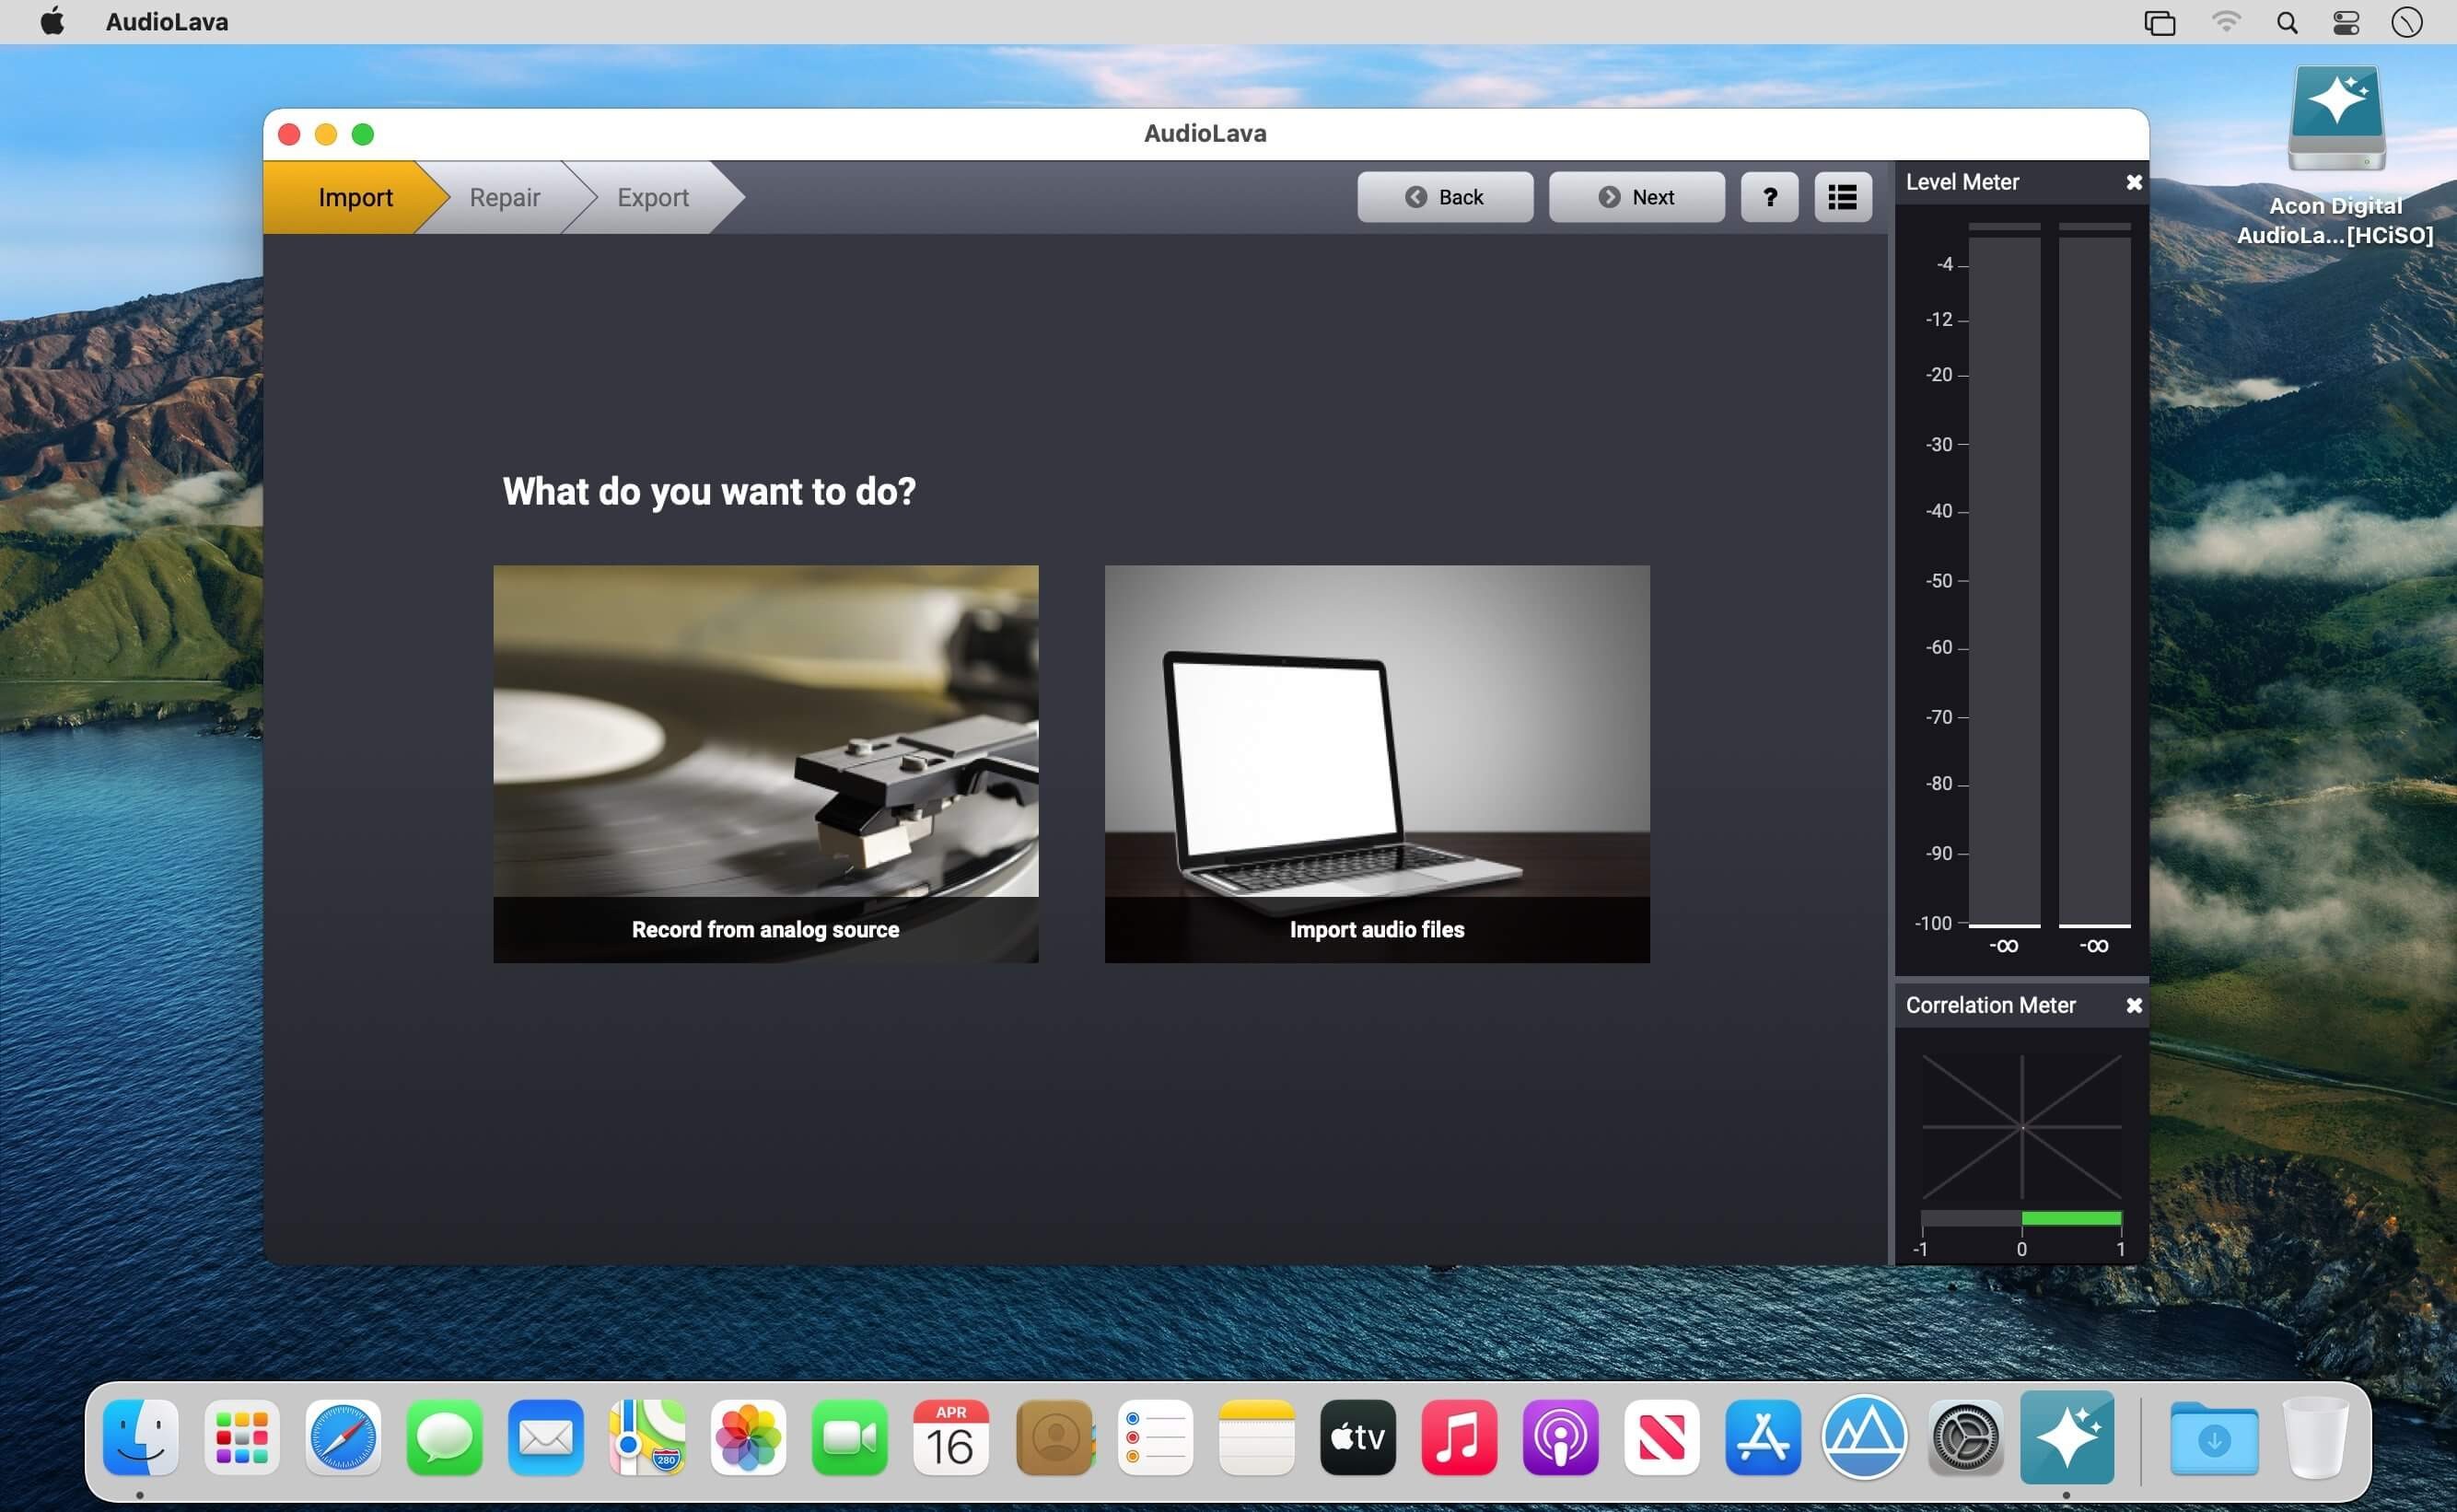The width and height of the screenshot is (2457, 1512).
Task: Hide the Correlation Meter panel
Action: tap(2134, 1005)
